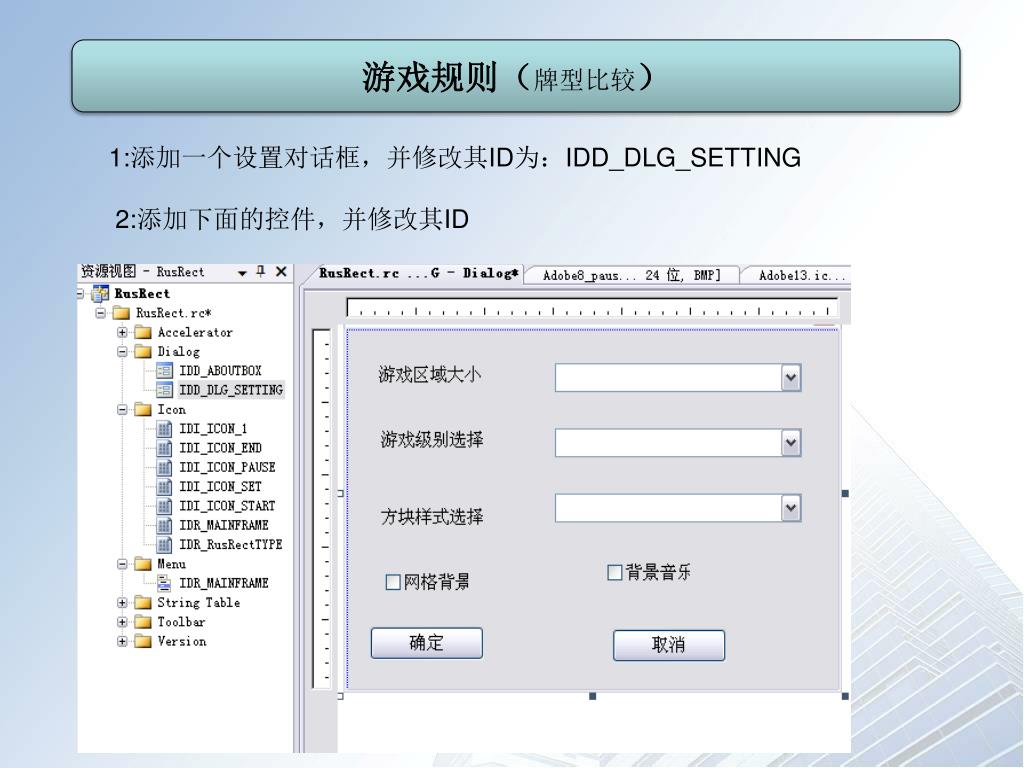This screenshot has height=768, width=1024.
Task: Click the 确定 button
Action: click(x=426, y=643)
